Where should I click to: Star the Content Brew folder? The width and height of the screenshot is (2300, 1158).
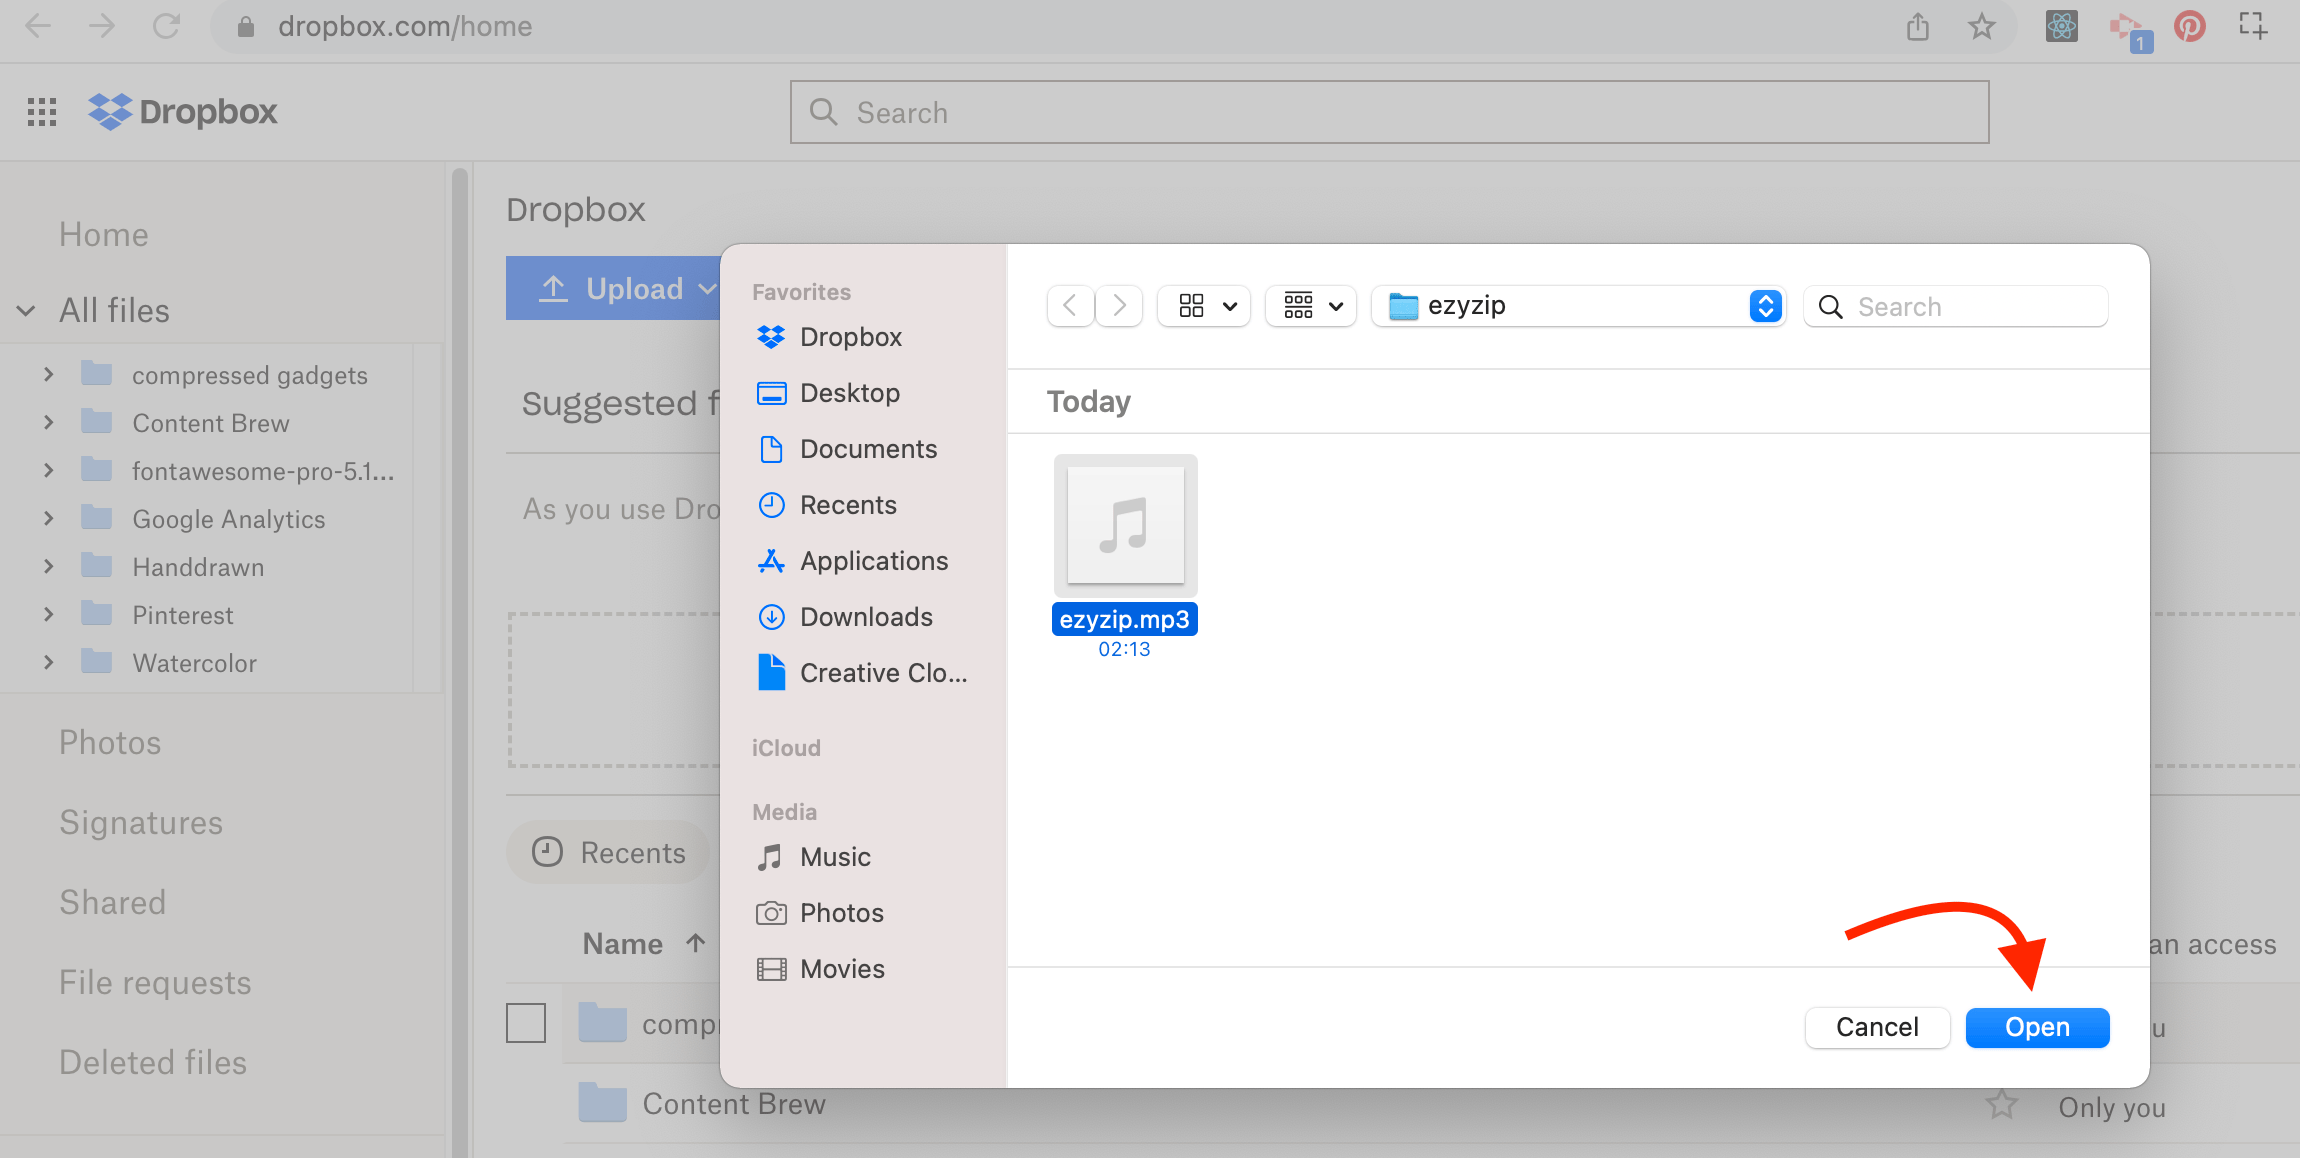click(x=2001, y=1105)
